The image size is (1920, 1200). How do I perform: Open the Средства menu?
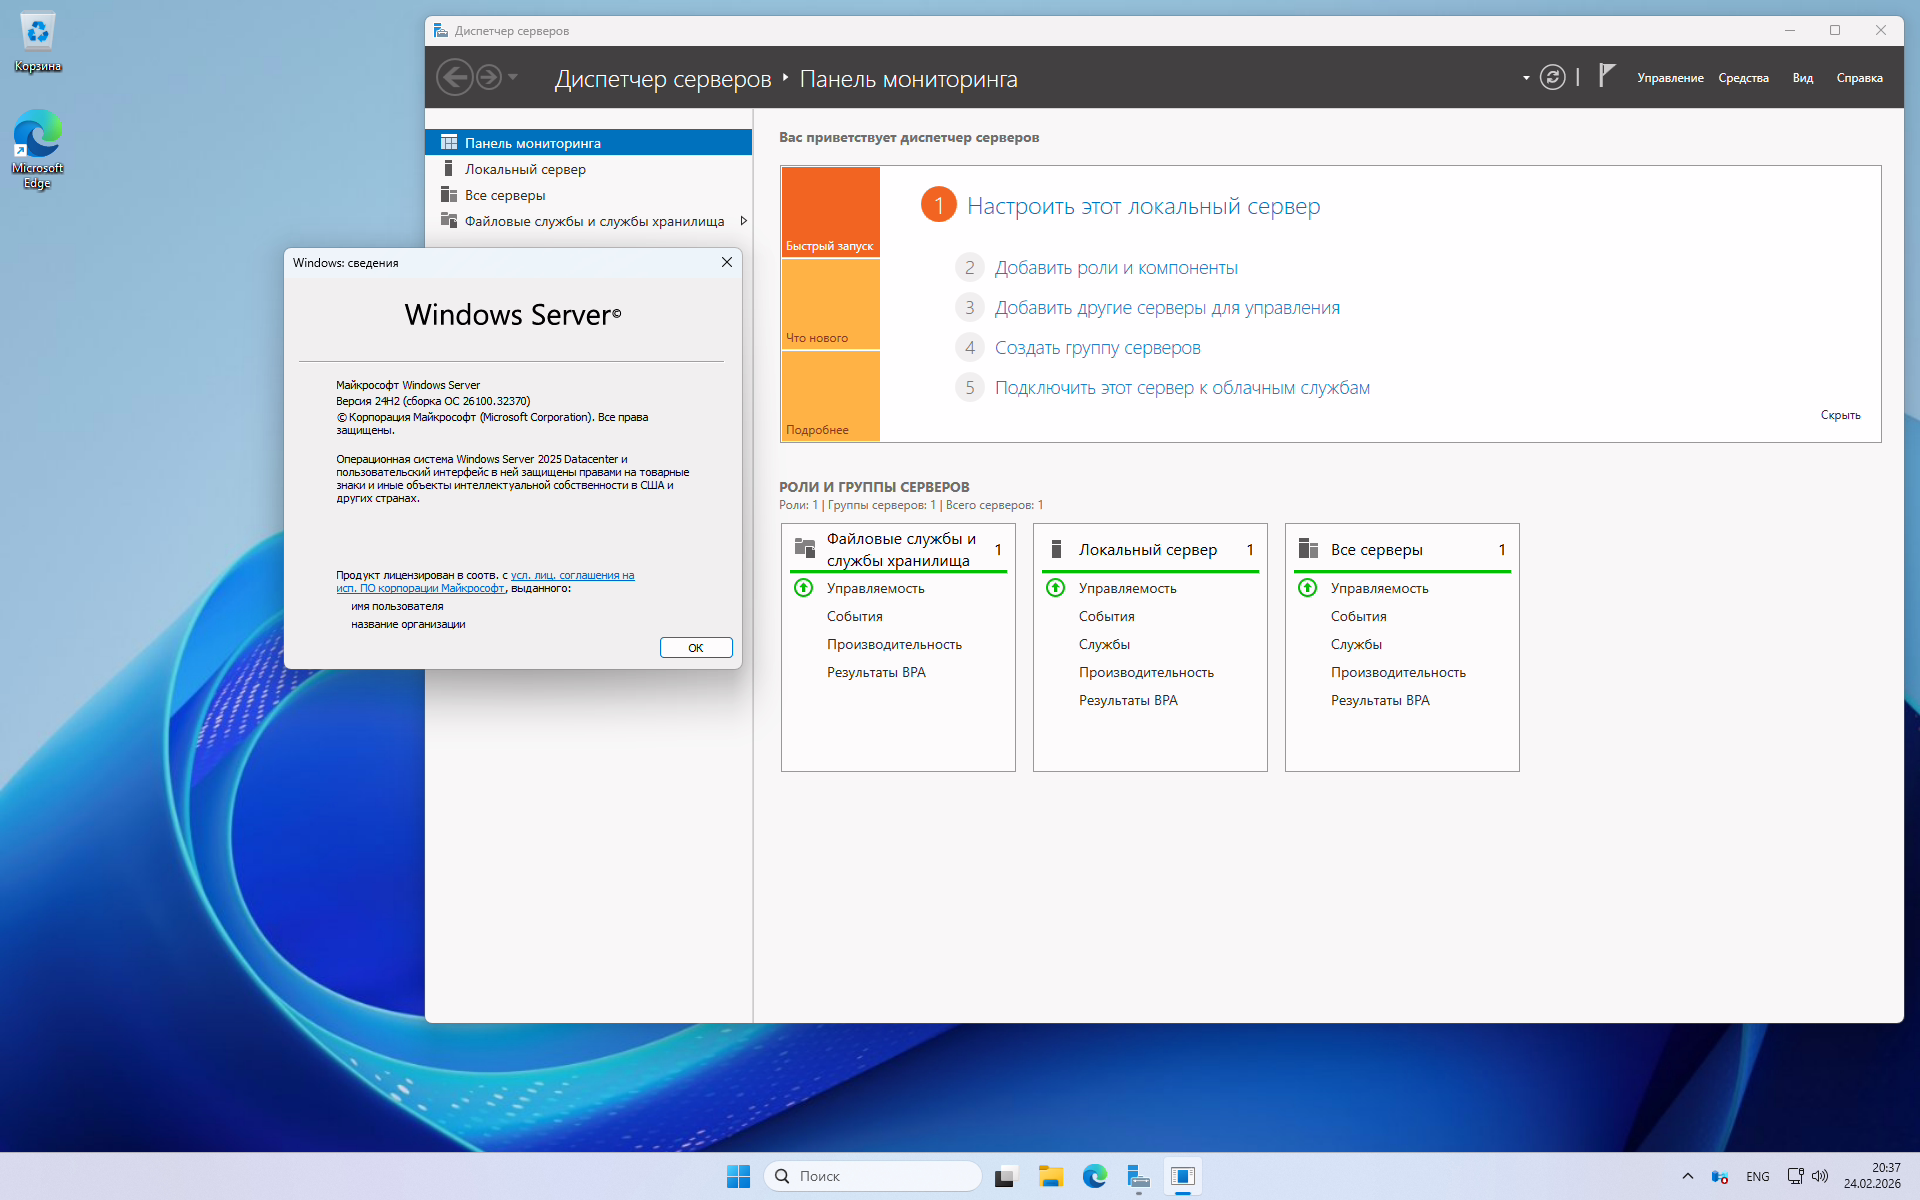(x=1743, y=78)
